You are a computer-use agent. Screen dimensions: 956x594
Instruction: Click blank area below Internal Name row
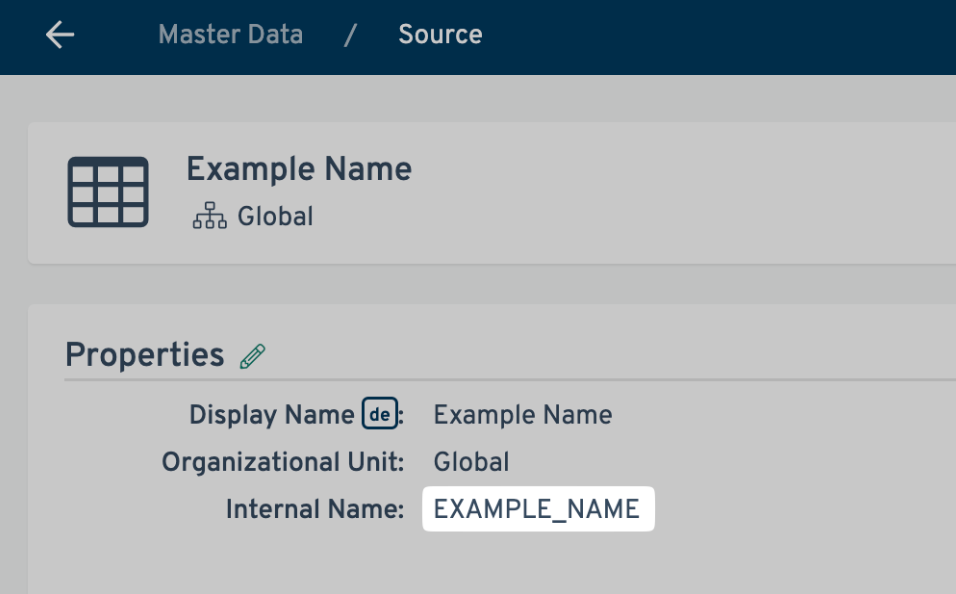(x=500, y=565)
